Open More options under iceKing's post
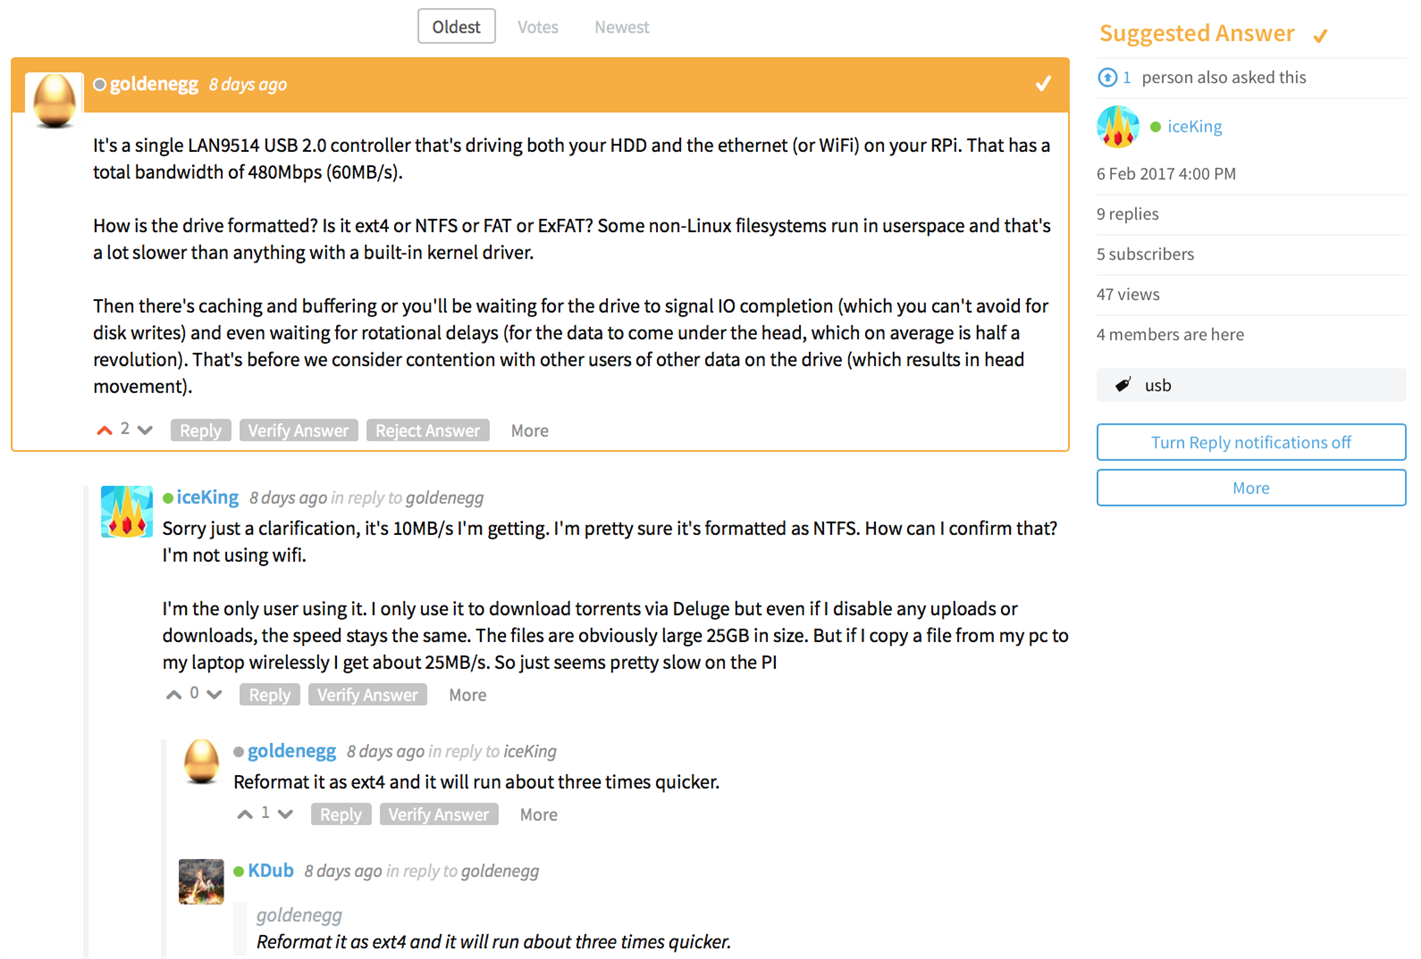This screenshot has width=1421, height=959. 468,695
